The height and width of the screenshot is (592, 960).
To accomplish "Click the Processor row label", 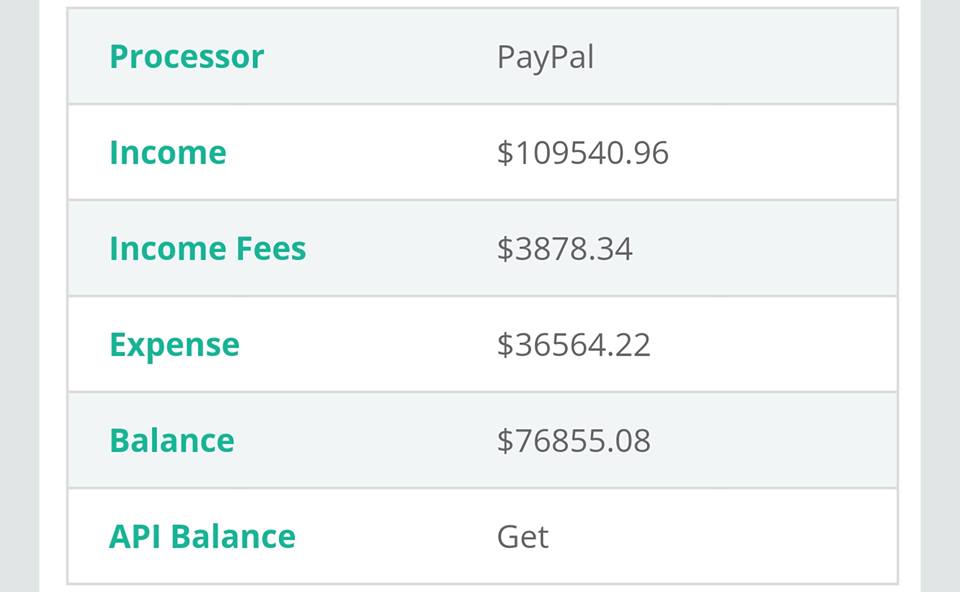I will 186,57.
